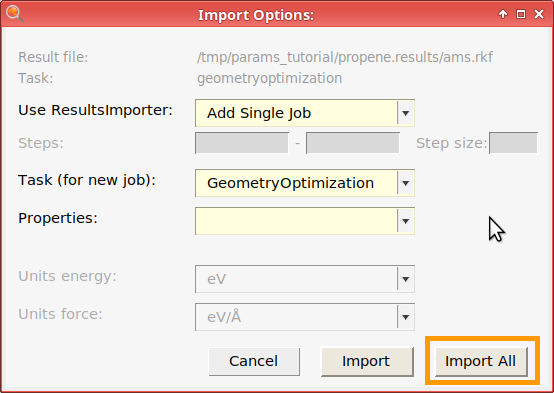
Task: Maximize the Import Options window
Action: pyautogui.click(x=521, y=14)
